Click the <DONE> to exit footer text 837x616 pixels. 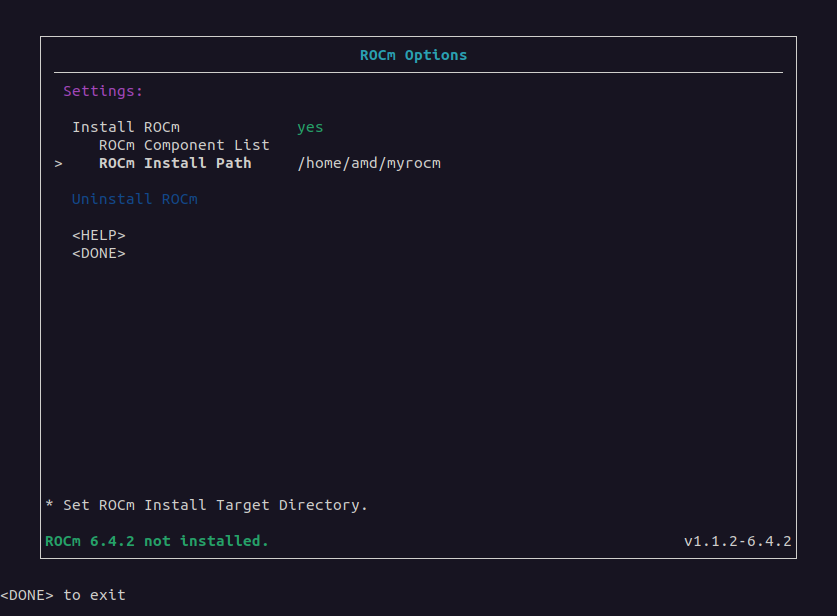pos(63,595)
